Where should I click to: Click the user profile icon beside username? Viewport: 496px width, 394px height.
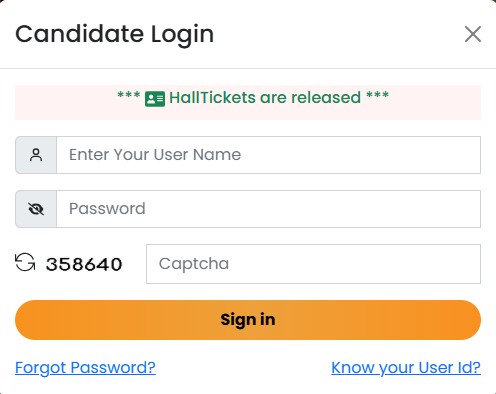[x=36, y=155]
